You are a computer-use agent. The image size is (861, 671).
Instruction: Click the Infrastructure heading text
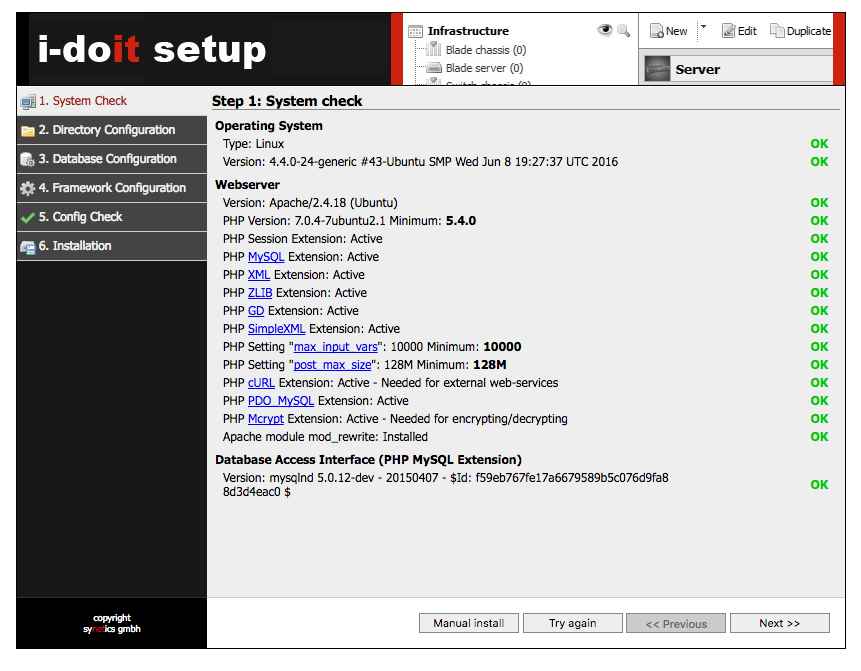pos(468,31)
